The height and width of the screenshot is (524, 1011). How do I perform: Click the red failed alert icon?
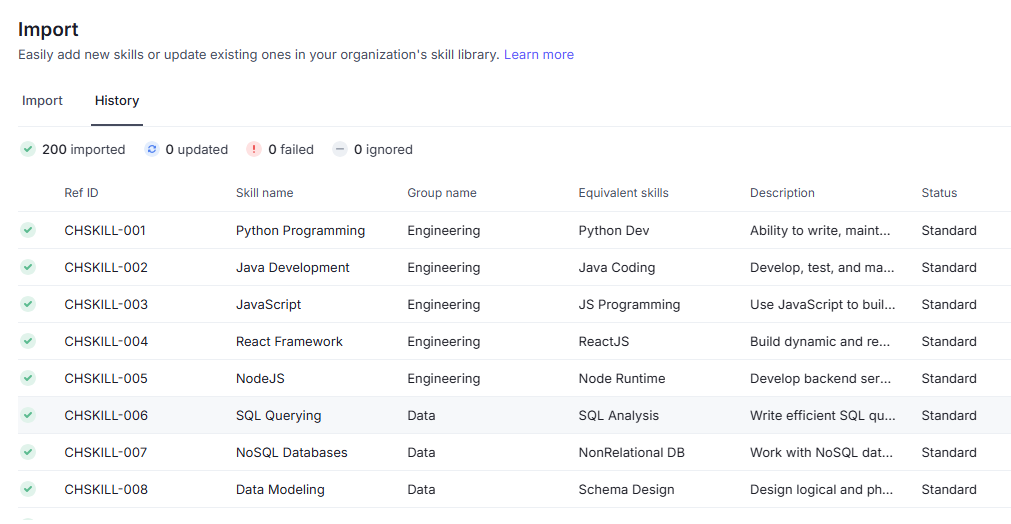(x=254, y=149)
